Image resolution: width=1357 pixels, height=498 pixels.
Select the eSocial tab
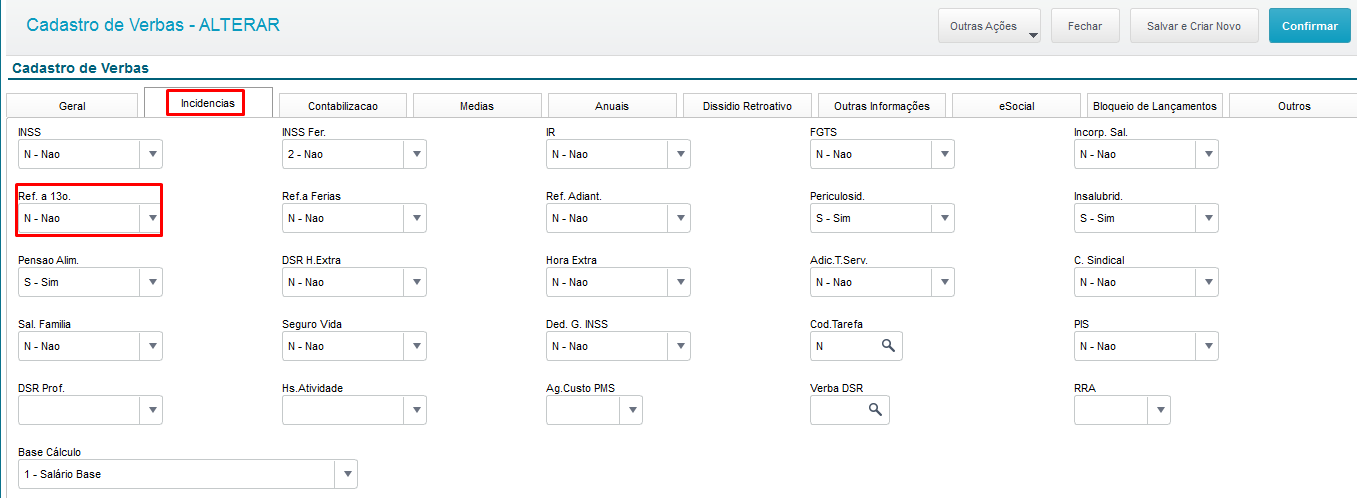[1016, 106]
